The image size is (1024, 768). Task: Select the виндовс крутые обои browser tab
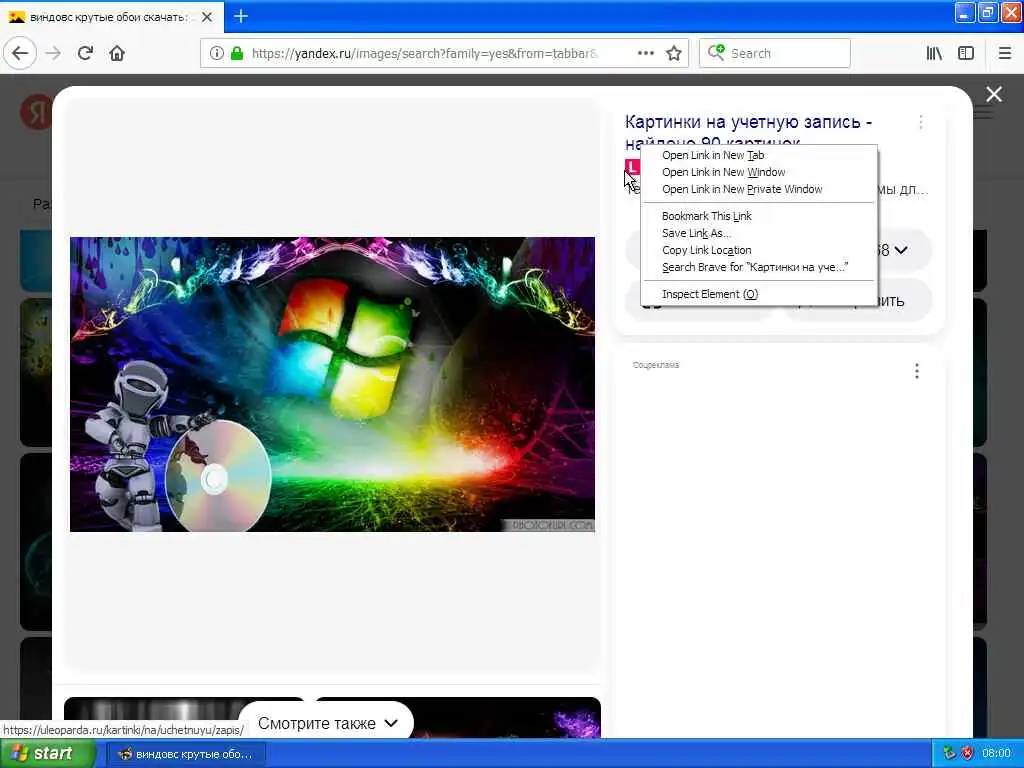tap(111, 17)
